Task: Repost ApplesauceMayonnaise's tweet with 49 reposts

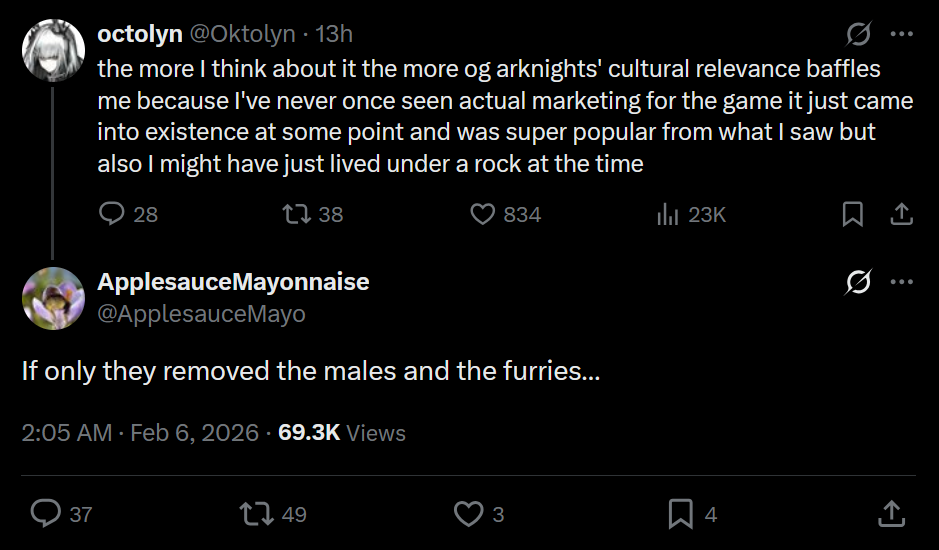Action: [256, 514]
